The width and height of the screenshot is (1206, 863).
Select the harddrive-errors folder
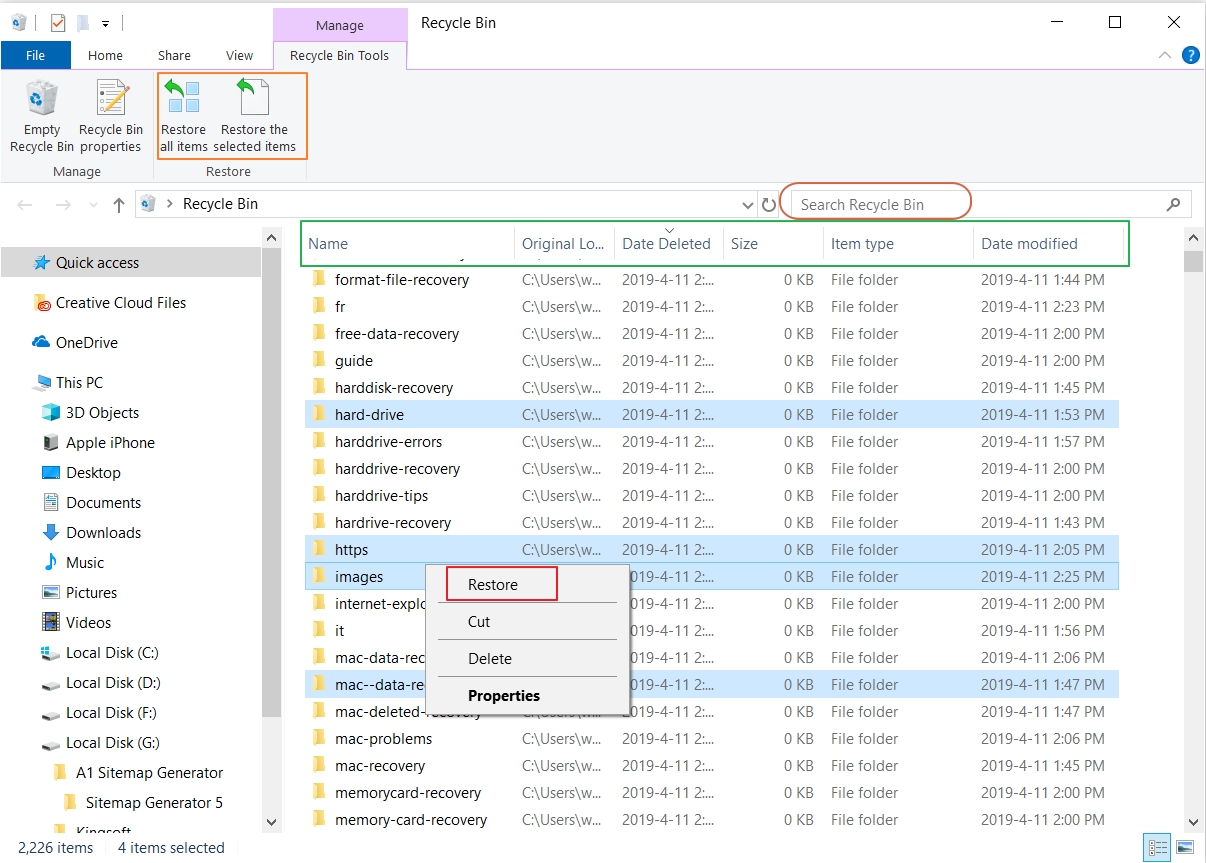coord(388,442)
